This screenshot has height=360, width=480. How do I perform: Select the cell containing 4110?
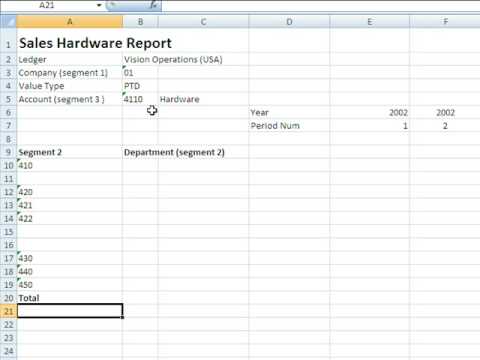(x=140, y=99)
